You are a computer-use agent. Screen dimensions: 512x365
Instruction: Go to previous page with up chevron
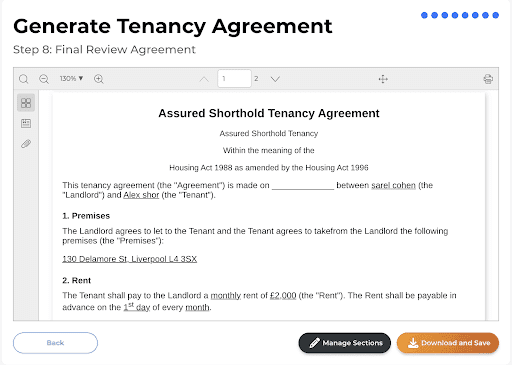point(204,79)
